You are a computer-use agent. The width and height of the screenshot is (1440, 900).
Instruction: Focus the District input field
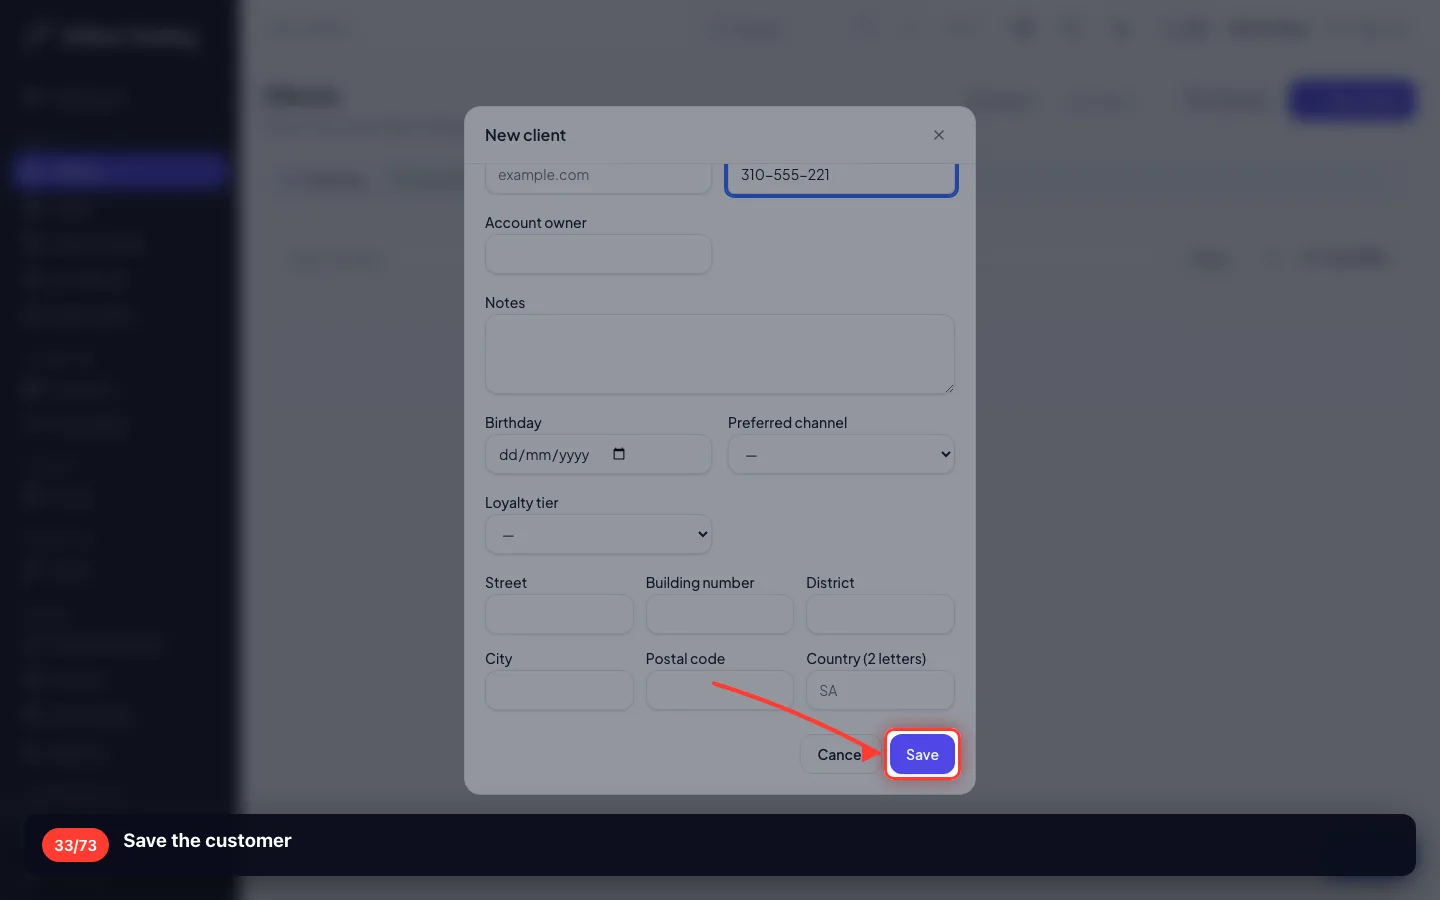click(x=880, y=614)
